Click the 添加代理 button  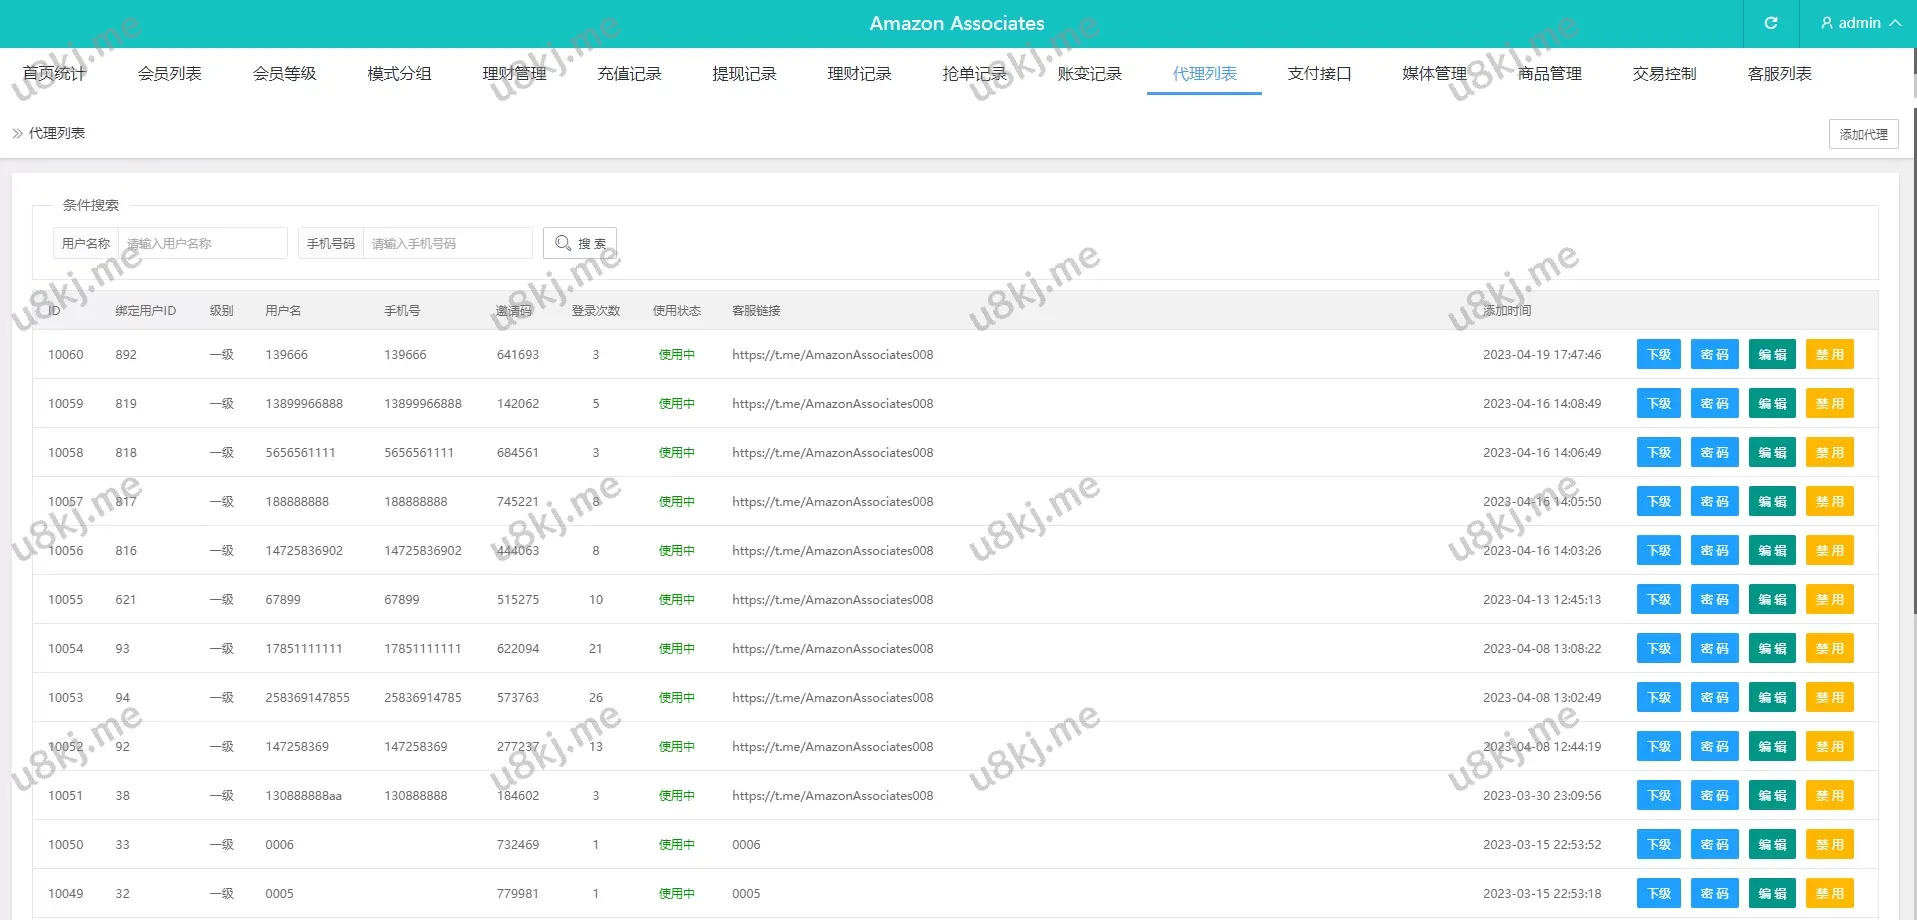click(1863, 134)
